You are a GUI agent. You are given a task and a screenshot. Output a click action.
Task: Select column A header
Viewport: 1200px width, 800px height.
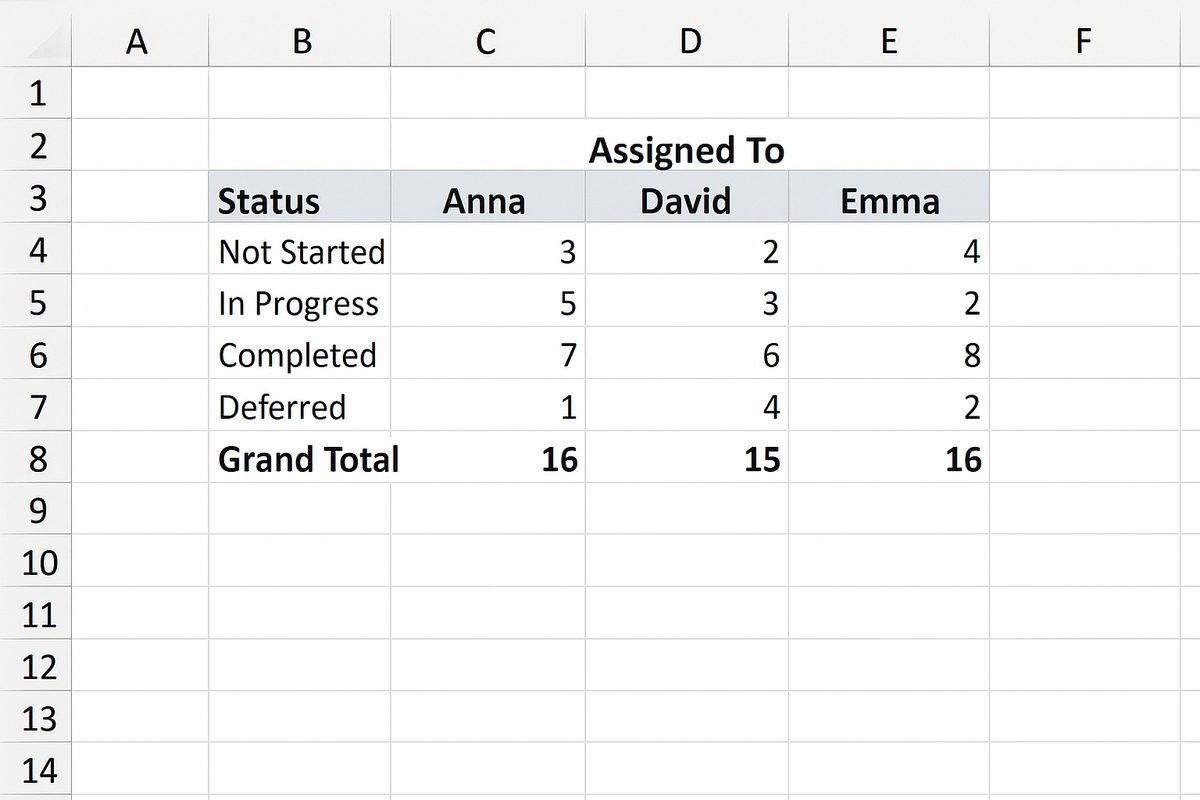tap(140, 42)
